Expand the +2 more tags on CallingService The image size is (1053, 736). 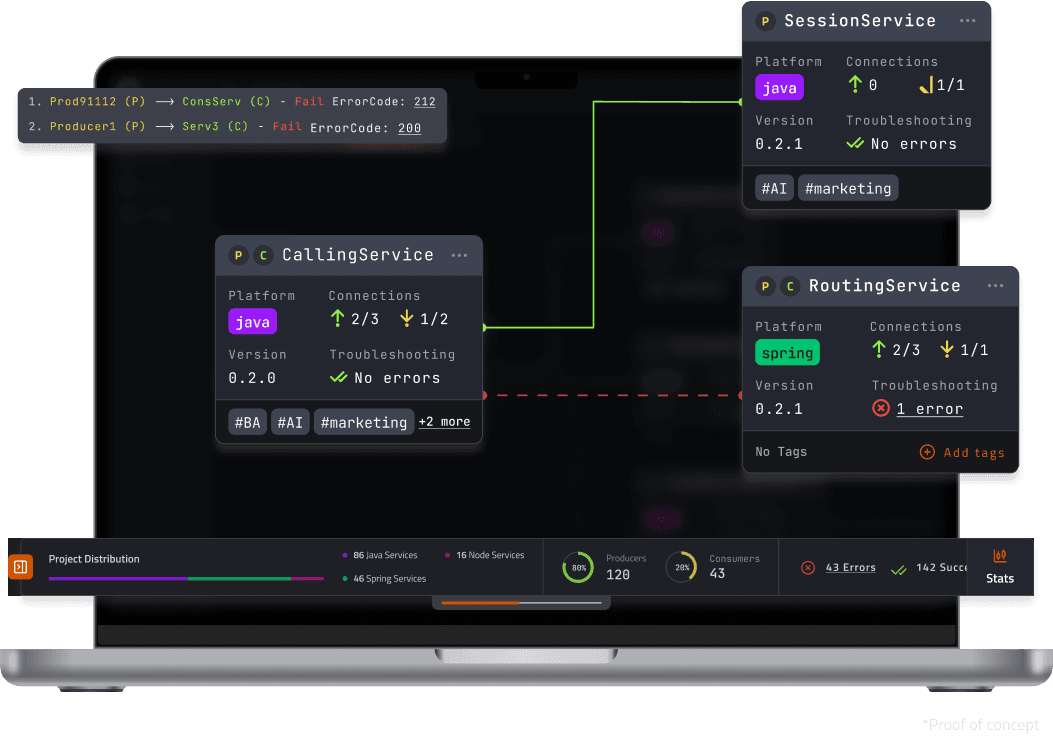click(444, 422)
